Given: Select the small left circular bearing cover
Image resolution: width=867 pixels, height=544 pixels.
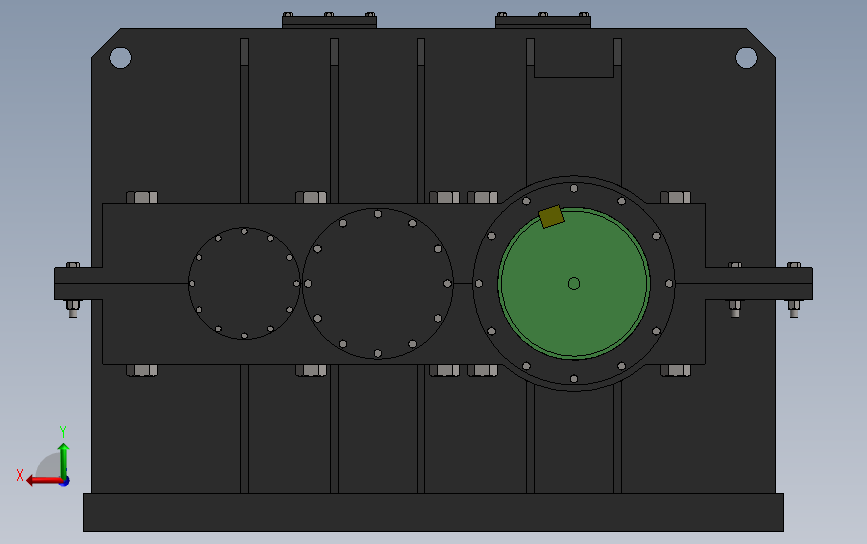Looking at the screenshot, I should (244, 284).
